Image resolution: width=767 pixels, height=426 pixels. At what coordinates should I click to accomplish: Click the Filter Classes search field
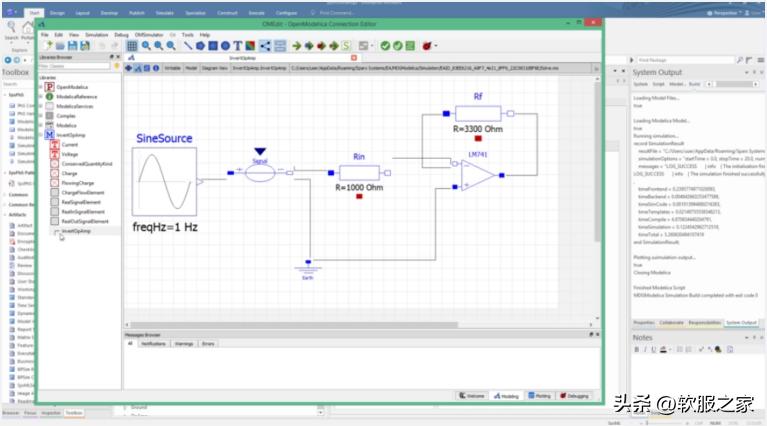click(x=80, y=67)
